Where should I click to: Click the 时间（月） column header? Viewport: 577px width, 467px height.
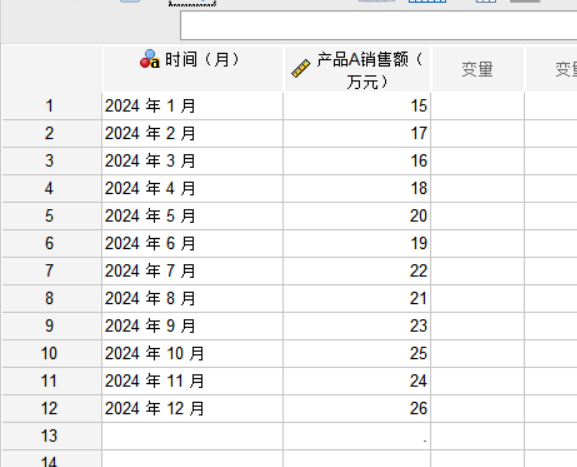(193, 69)
